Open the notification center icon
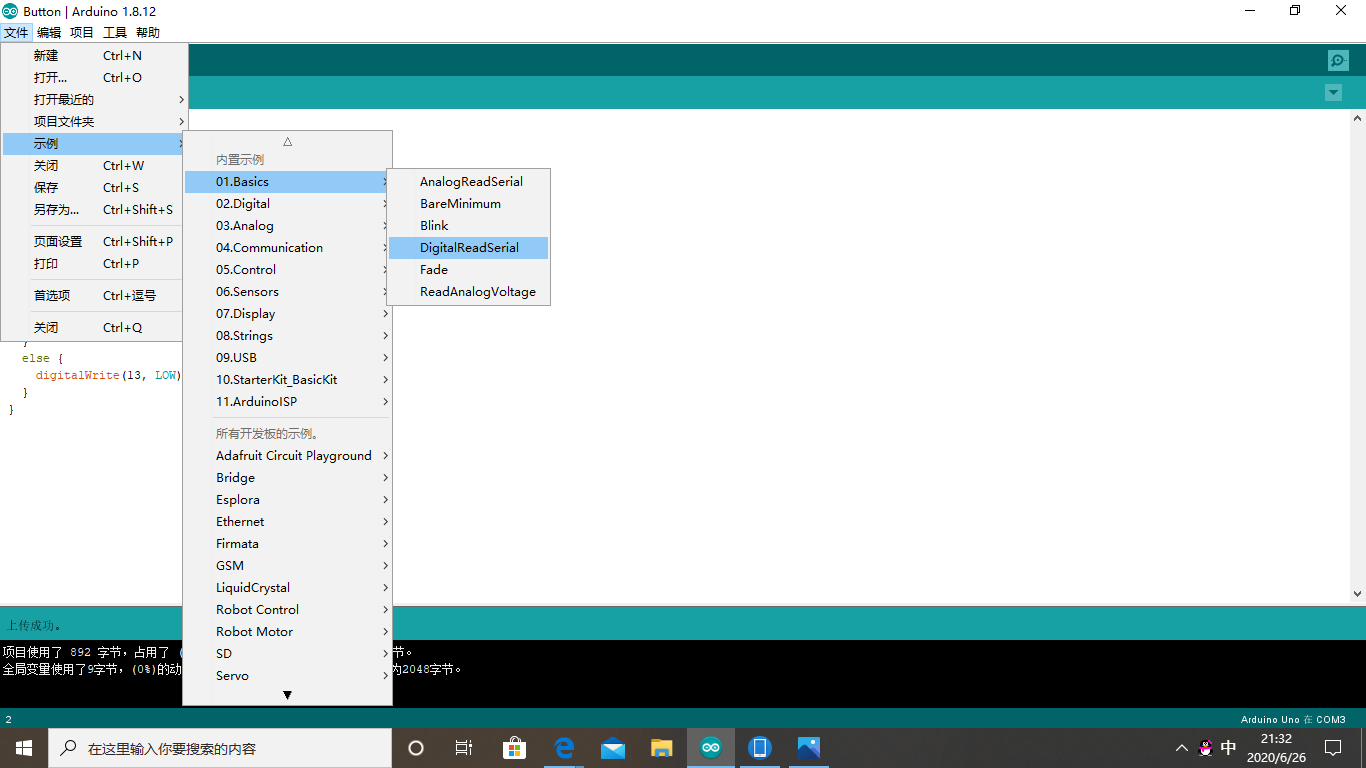1366x768 pixels. tap(1333, 748)
